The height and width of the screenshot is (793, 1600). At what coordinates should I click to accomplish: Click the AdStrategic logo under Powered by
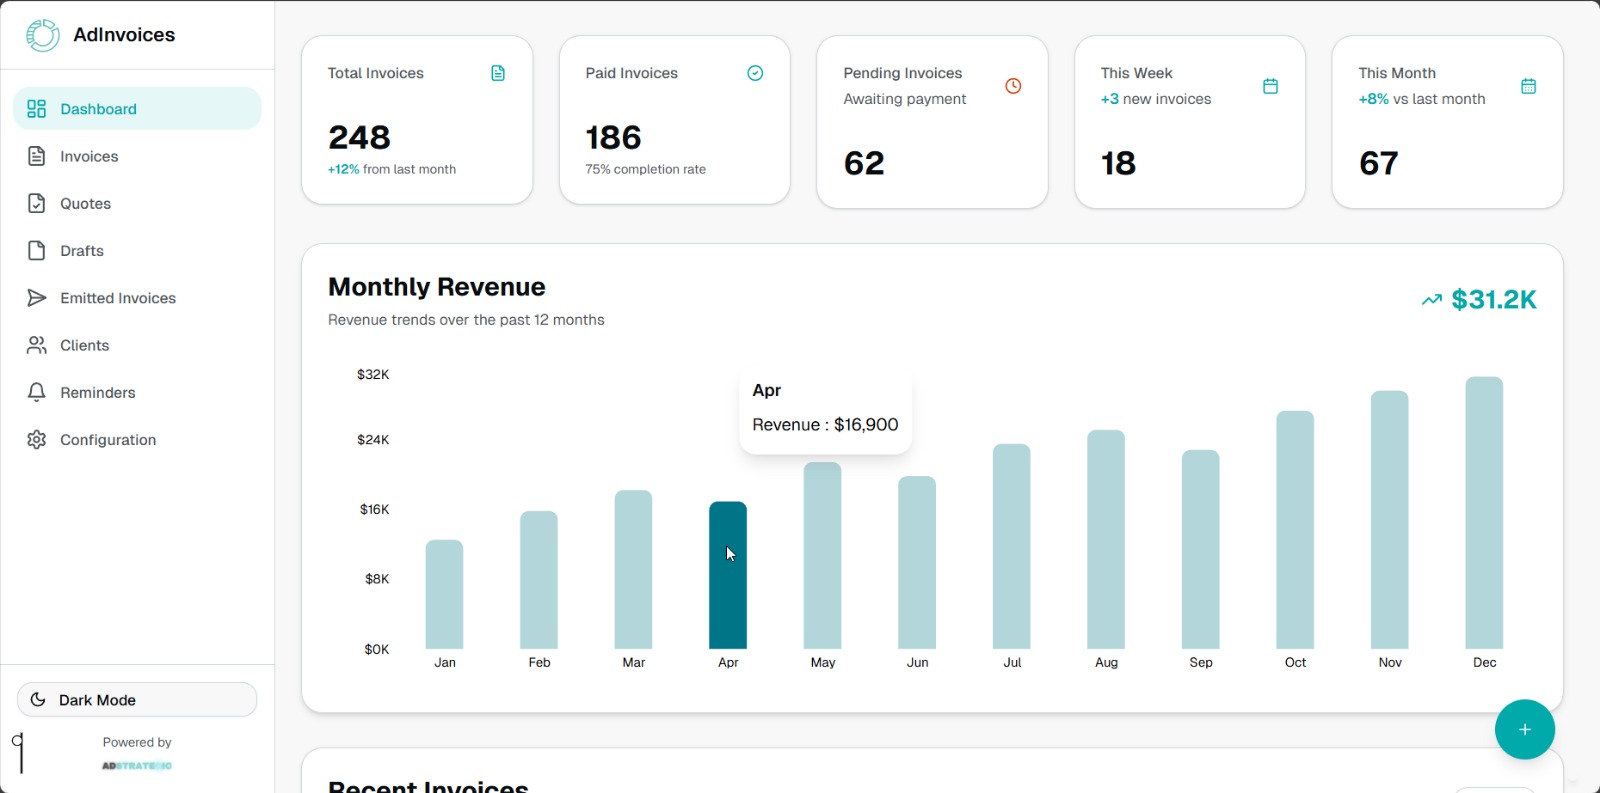pos(137,766)
